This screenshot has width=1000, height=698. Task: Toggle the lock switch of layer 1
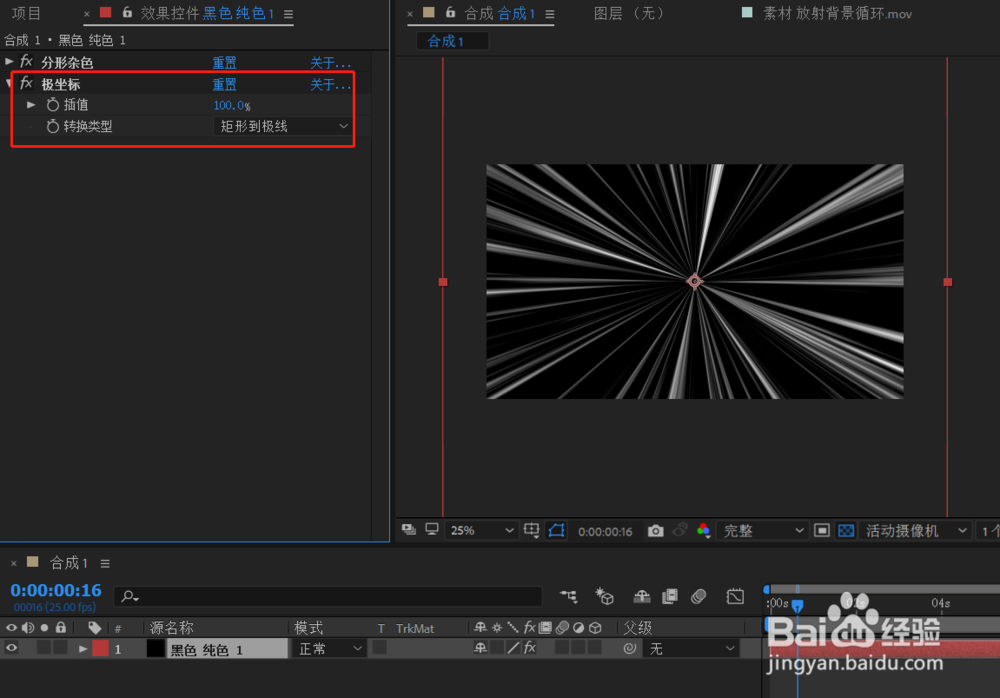click(61, 648)
